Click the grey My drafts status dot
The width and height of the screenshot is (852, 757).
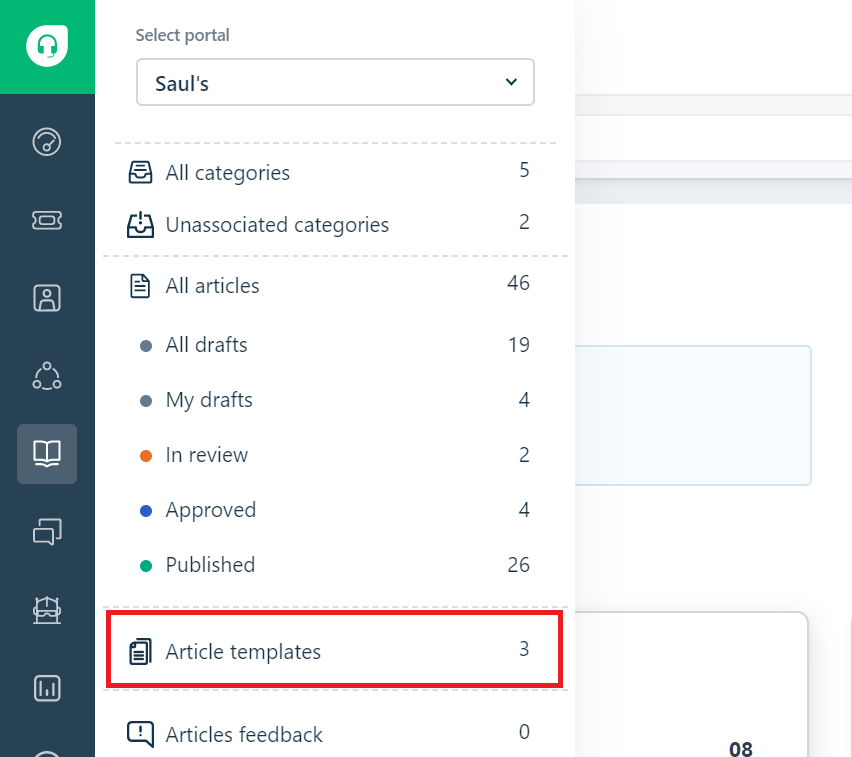click(146, 401)
